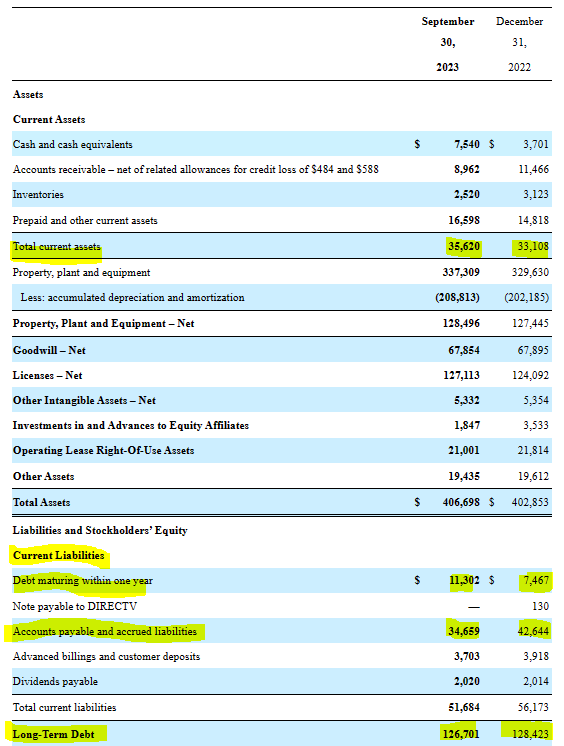The height and width of the screenshot is (746, 564).
Task: Select the Note payable to DIRECTV row
Action: [282, 607]
